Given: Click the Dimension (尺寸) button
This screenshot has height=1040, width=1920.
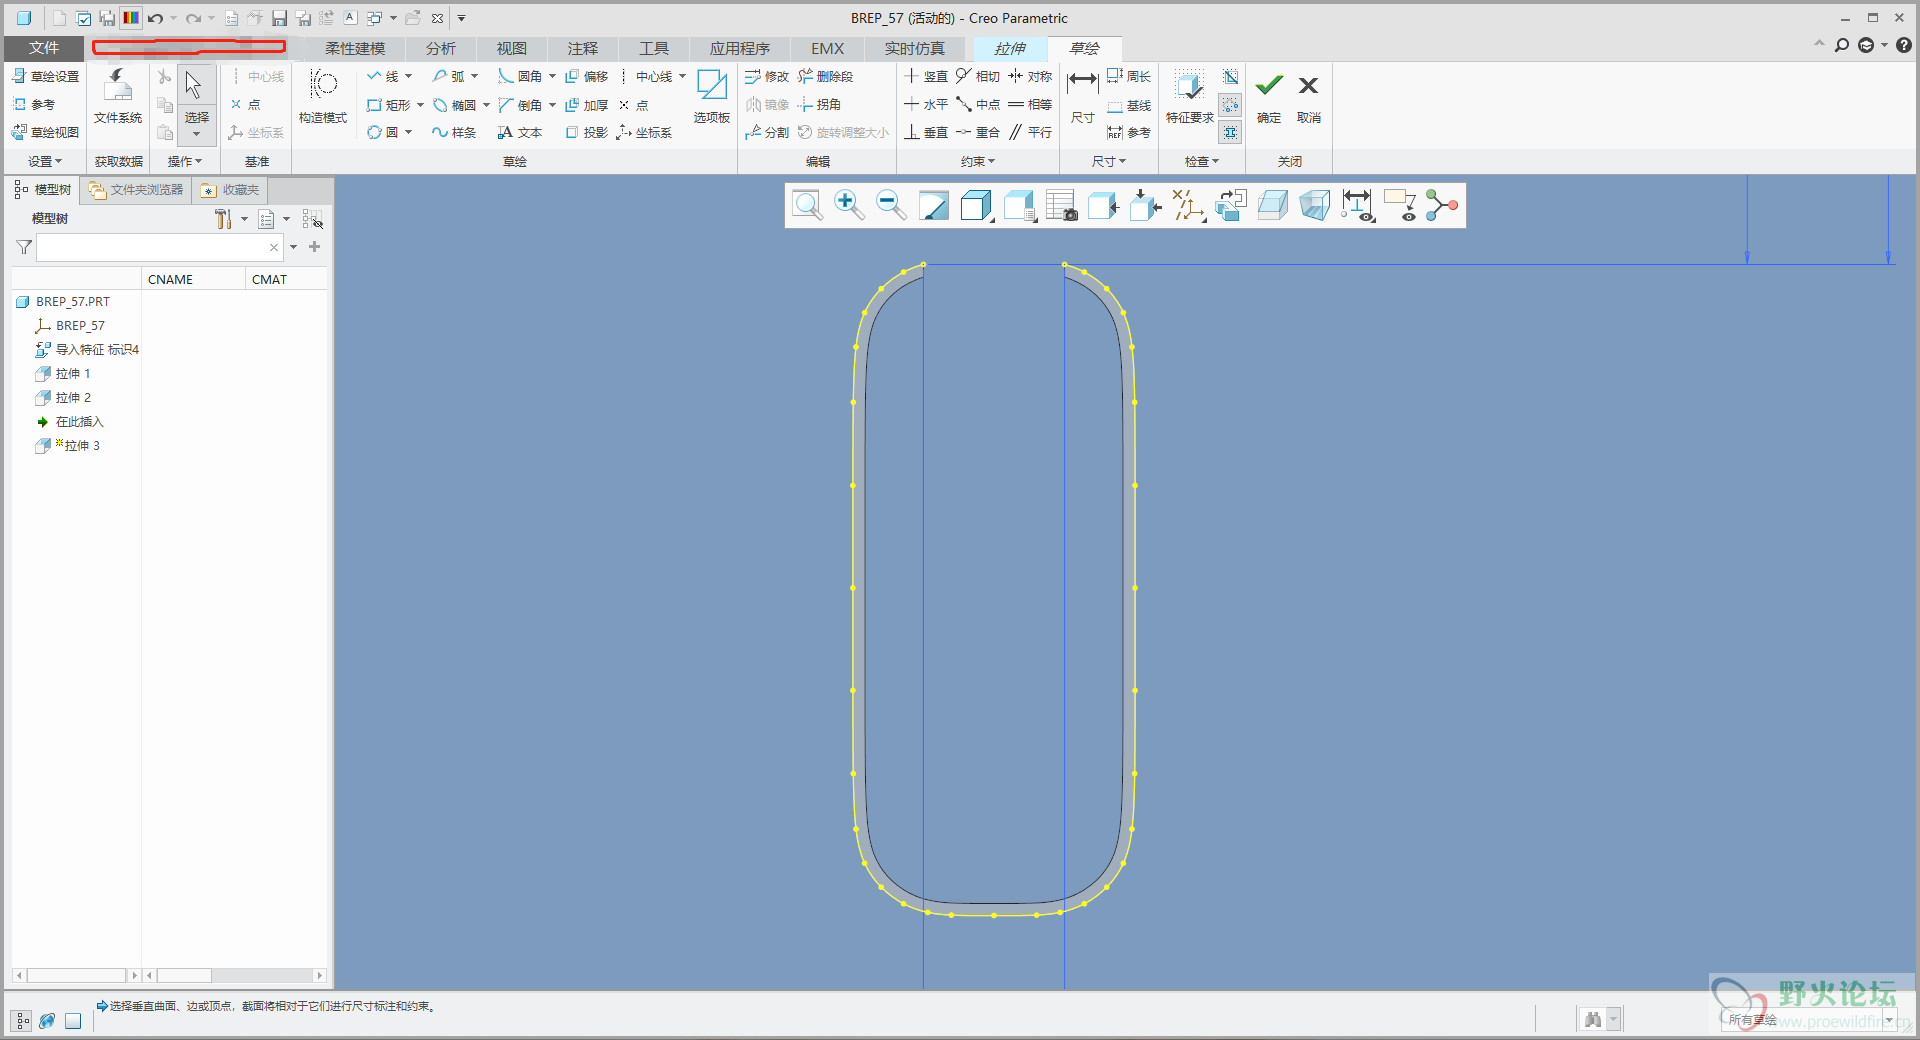Looking at the screenshot, I should pyautogui.click(x=1082, y=97).
